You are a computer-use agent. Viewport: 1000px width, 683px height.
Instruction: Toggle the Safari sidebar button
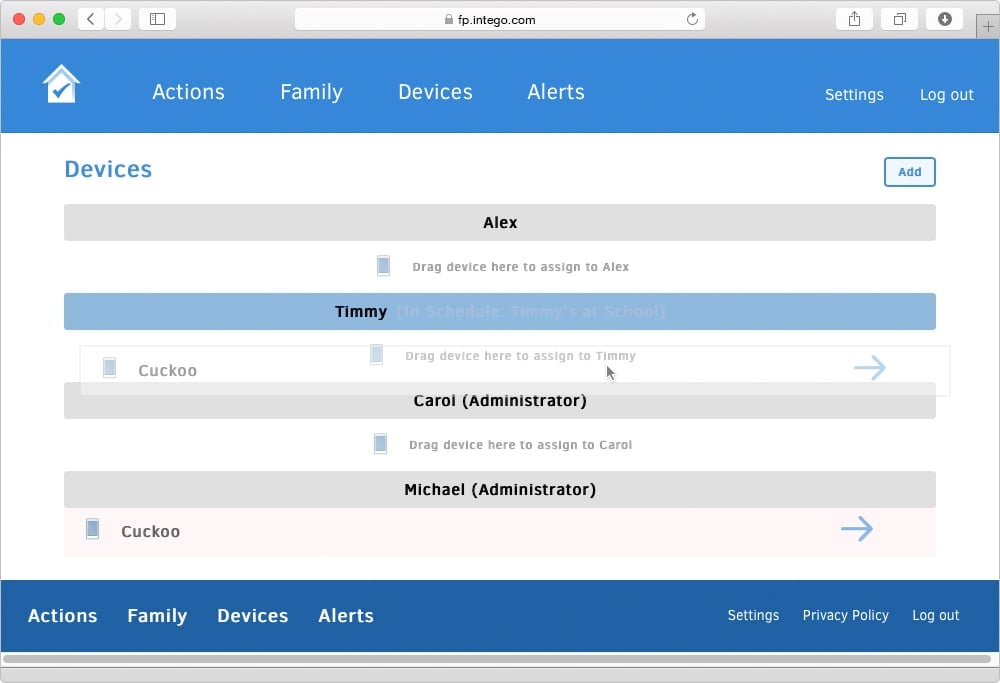[x=157, y=19]
